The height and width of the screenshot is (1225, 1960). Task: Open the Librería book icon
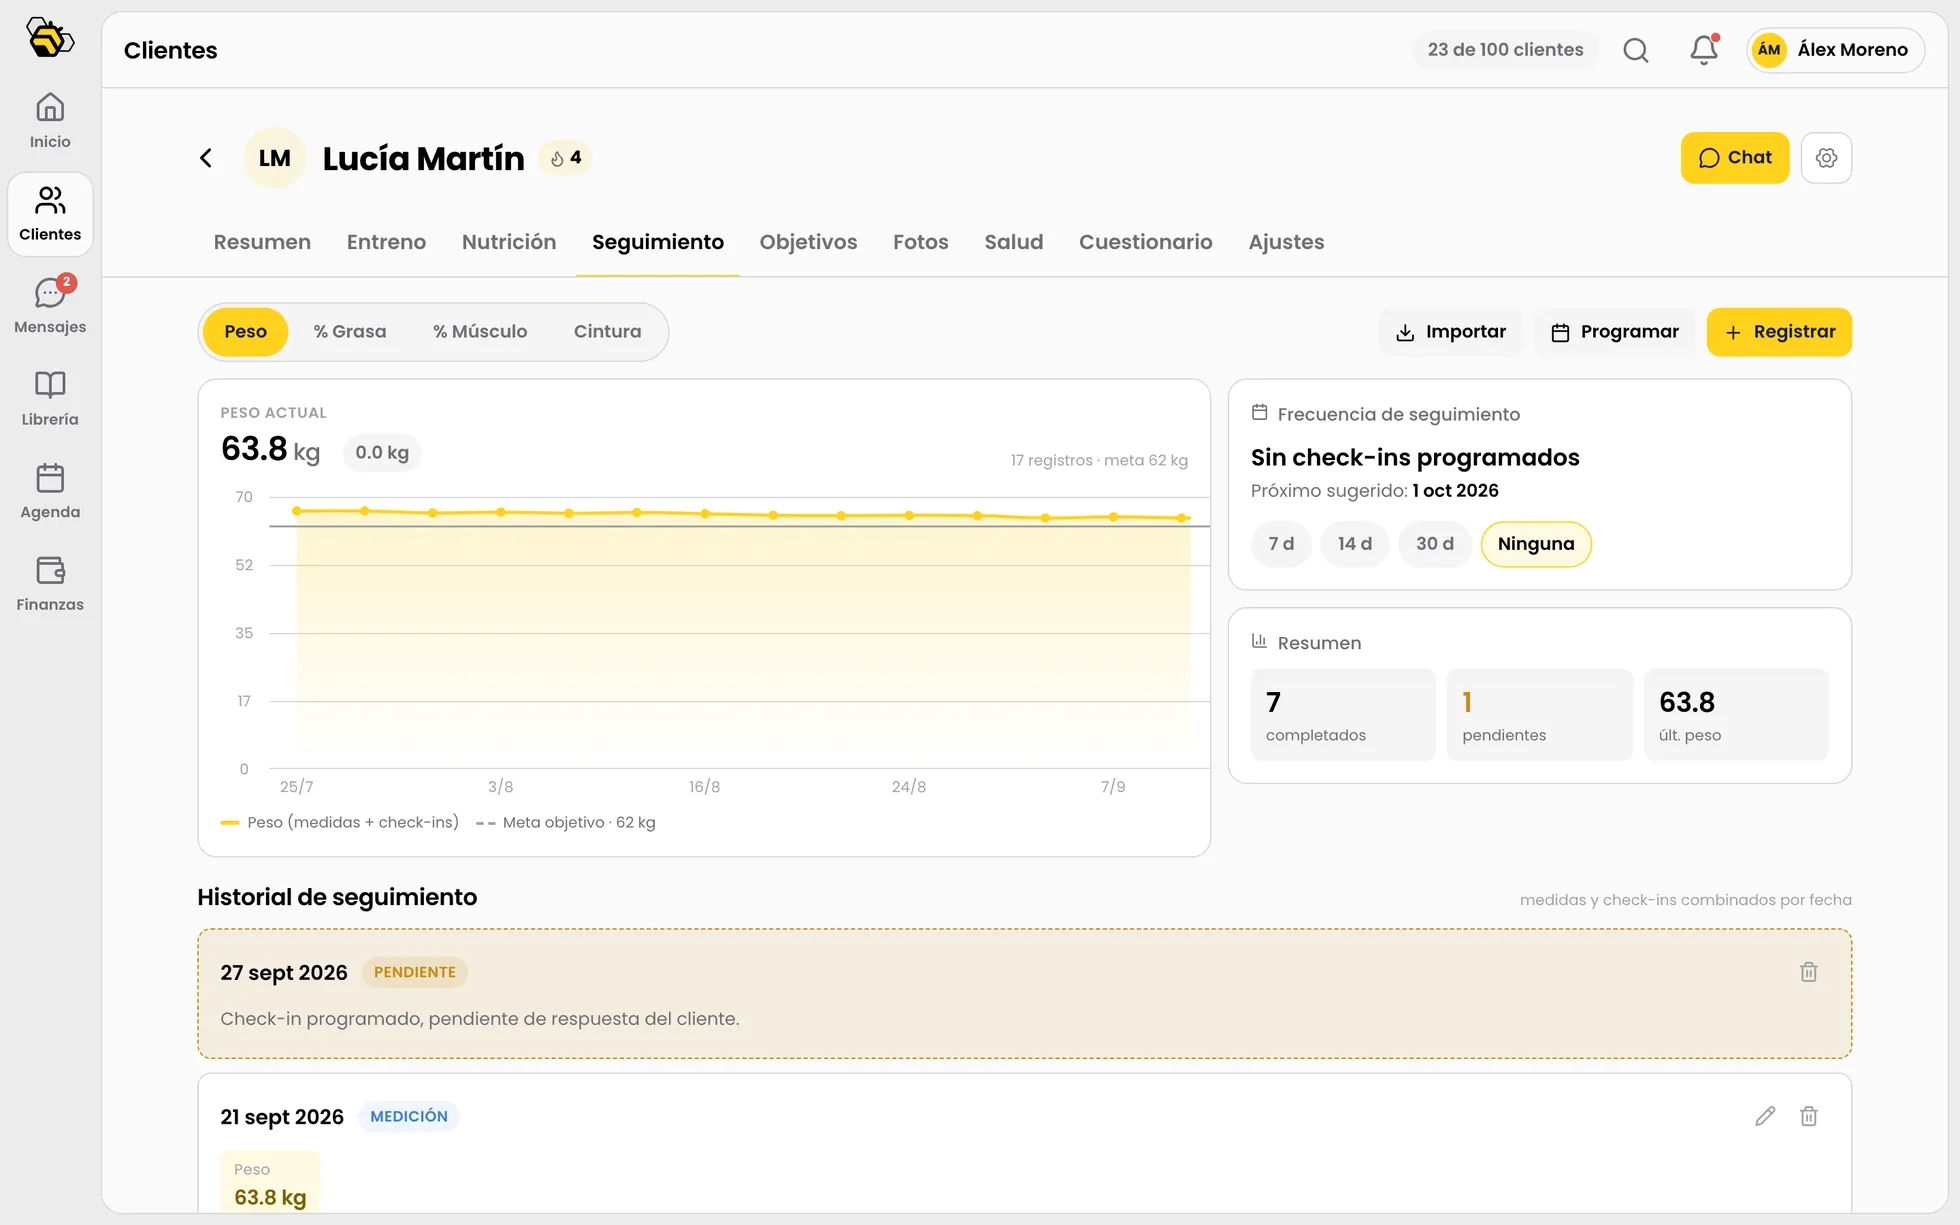coord(50,399)
